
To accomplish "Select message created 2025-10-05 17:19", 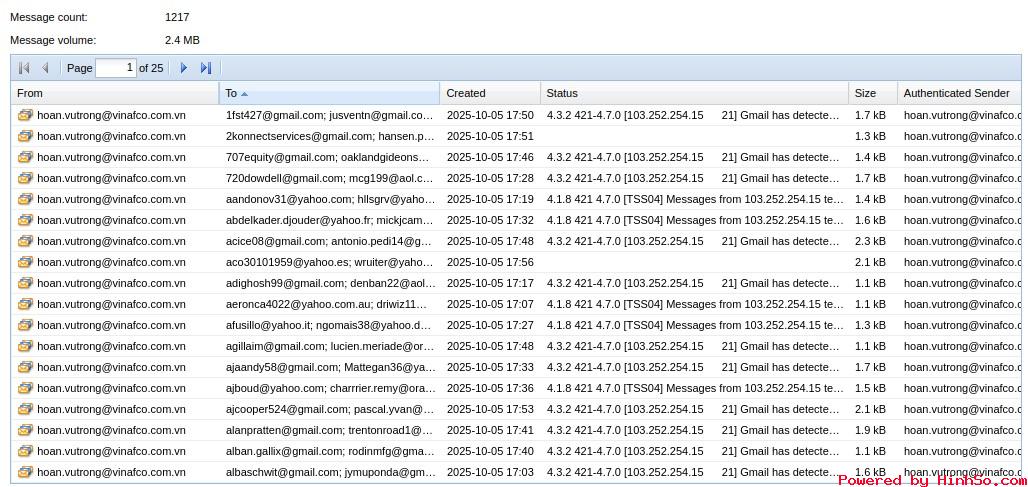I will click(489, 199).
